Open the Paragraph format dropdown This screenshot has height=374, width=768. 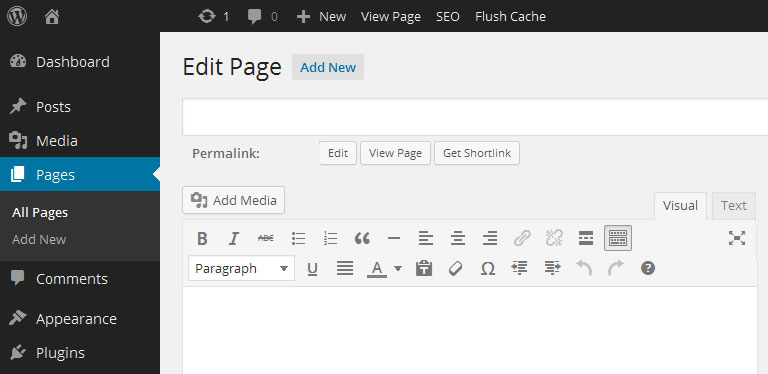tap(241, 268)
